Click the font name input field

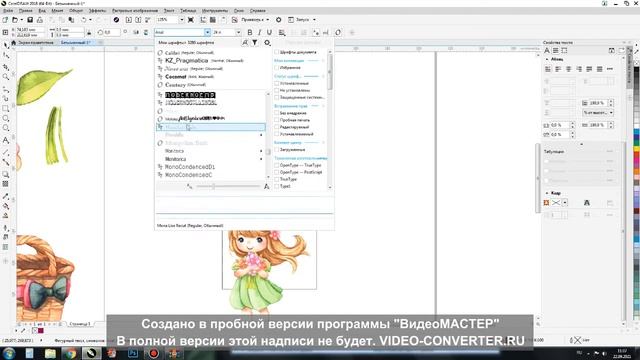click(179, 32)
